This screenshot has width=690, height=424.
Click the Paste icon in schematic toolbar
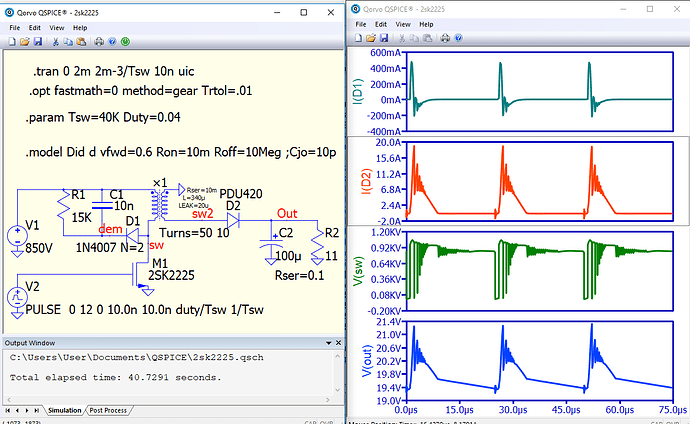[80, 42]
